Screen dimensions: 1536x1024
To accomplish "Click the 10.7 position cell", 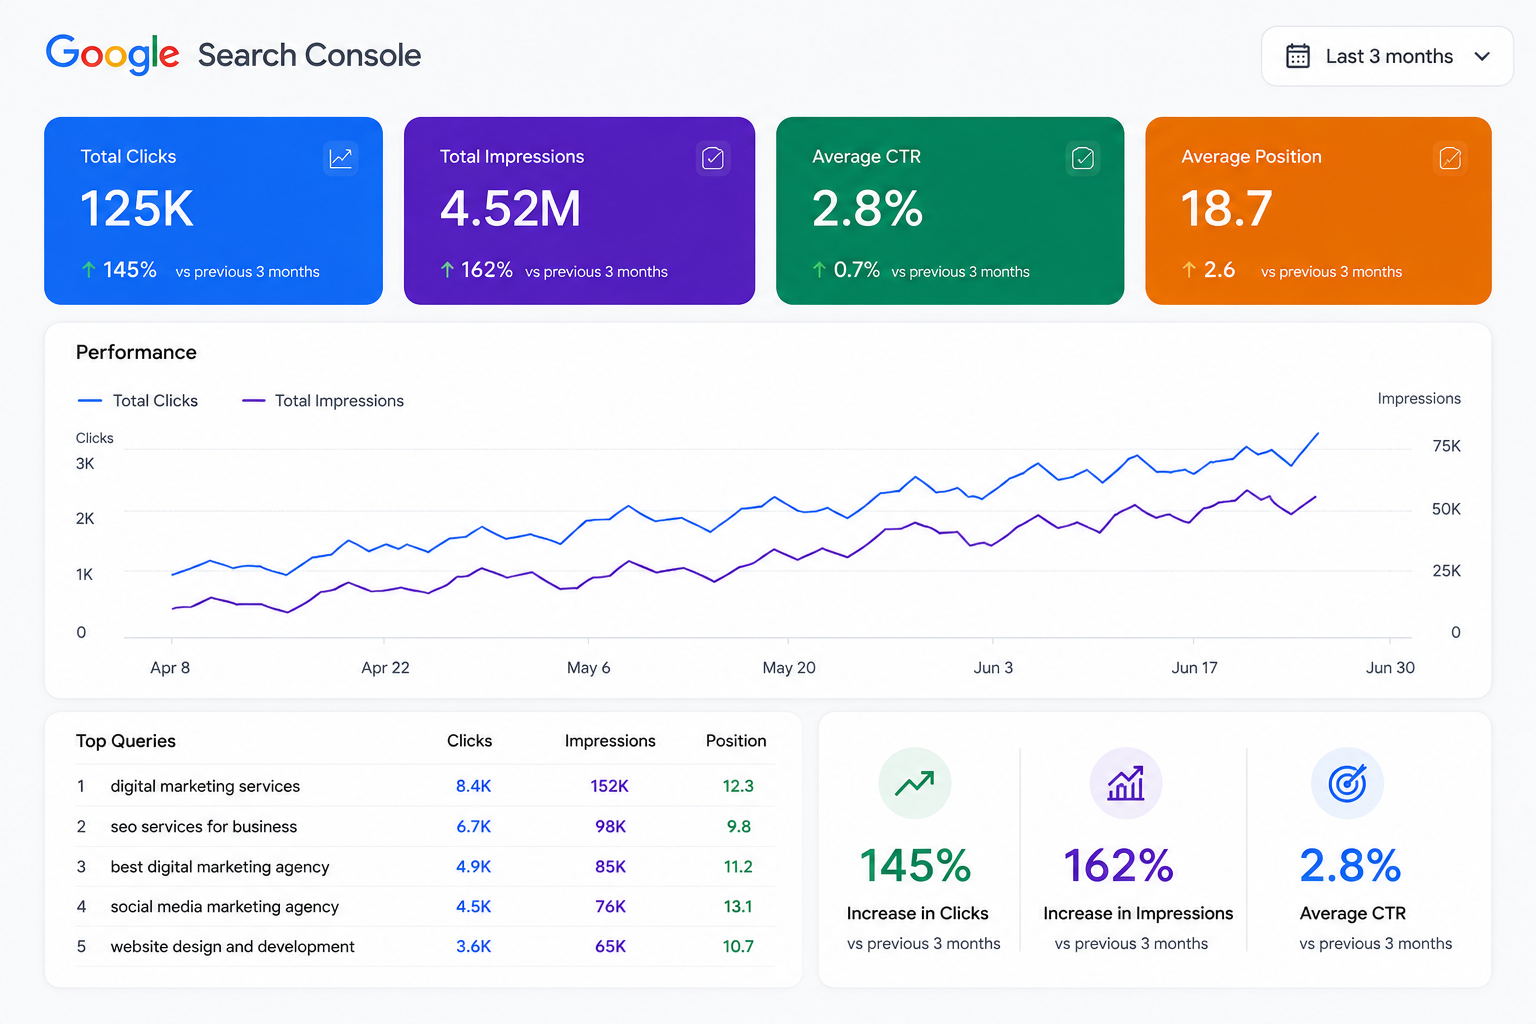I will [738, 947].
